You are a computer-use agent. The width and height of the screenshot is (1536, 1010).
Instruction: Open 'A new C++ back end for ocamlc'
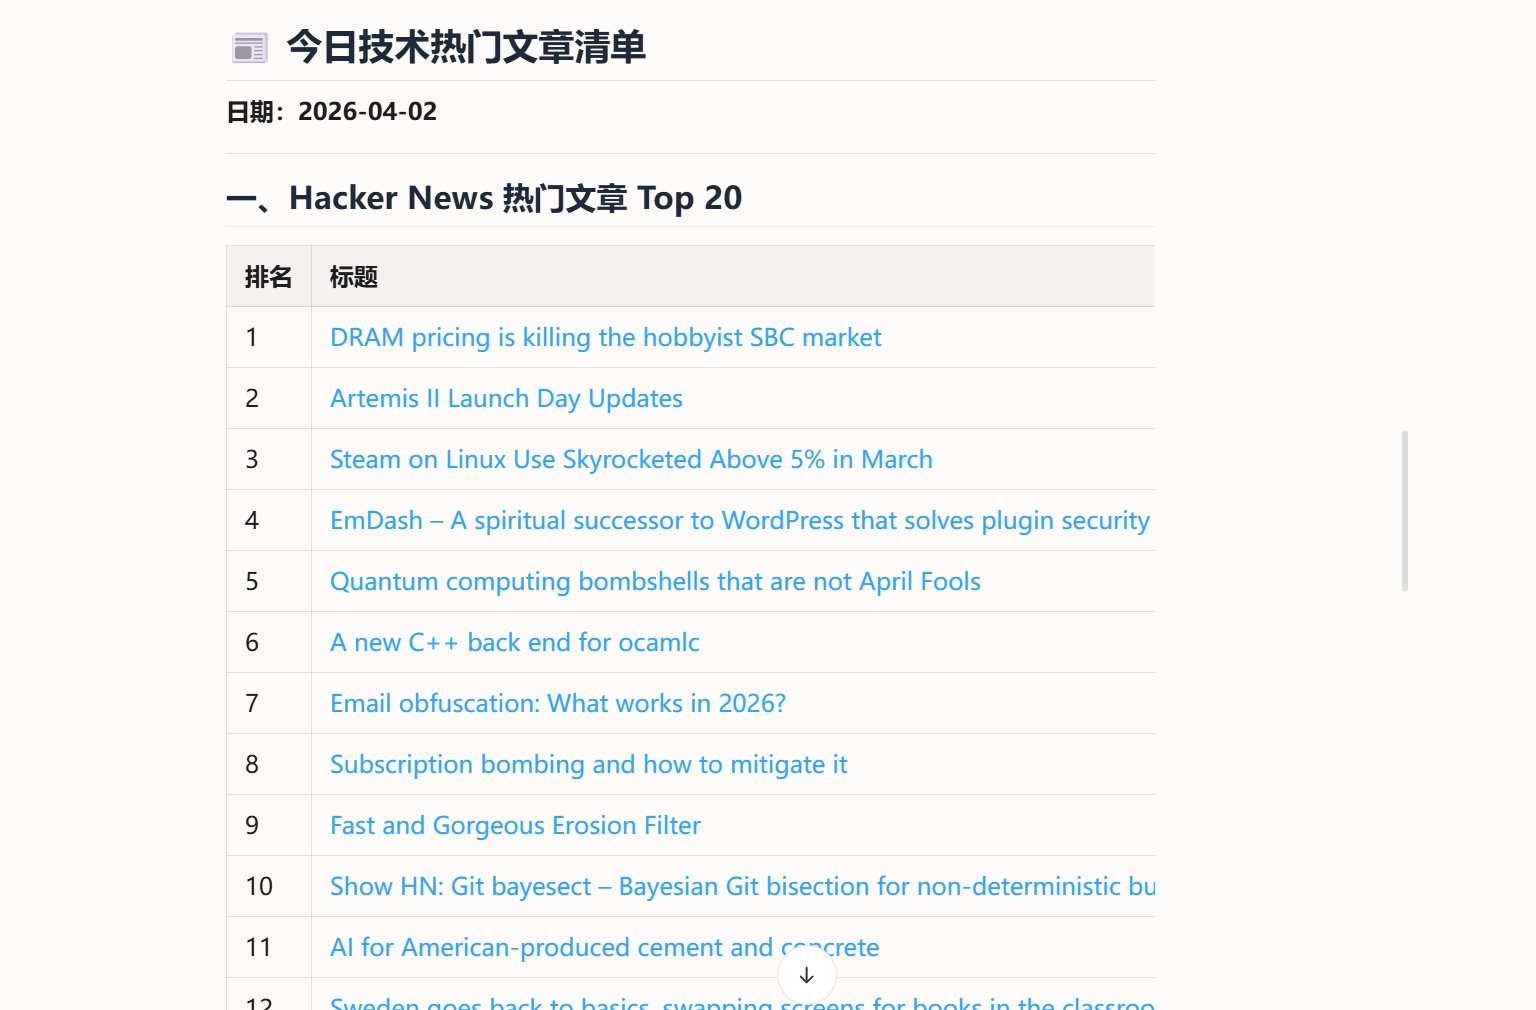(514, 643)
